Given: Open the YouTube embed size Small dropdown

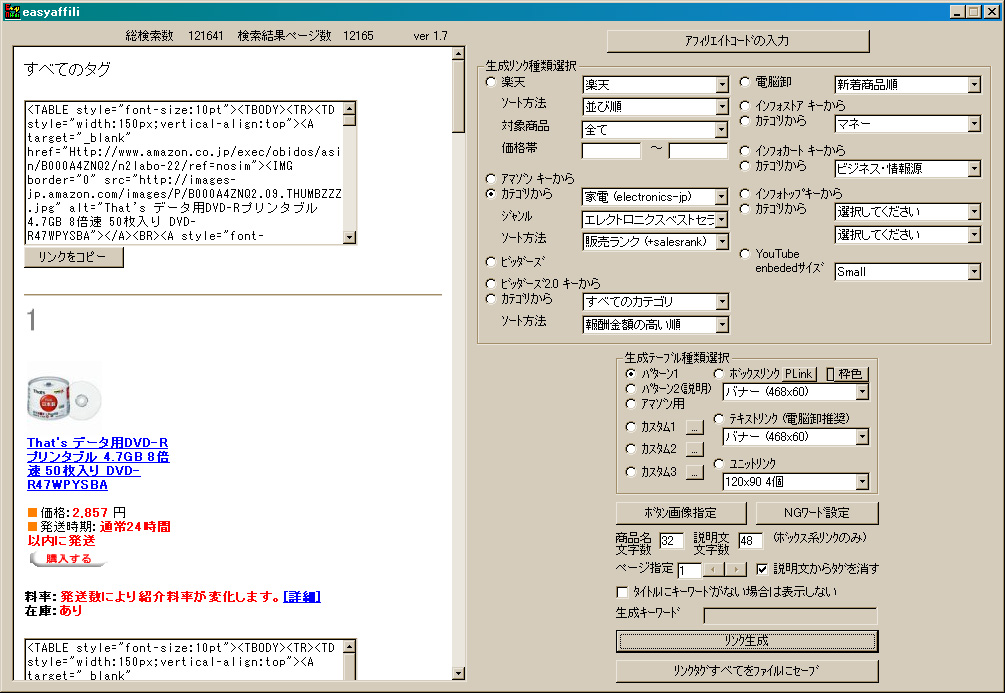Looking at the screenshot, I should click(x=908, y=272).
